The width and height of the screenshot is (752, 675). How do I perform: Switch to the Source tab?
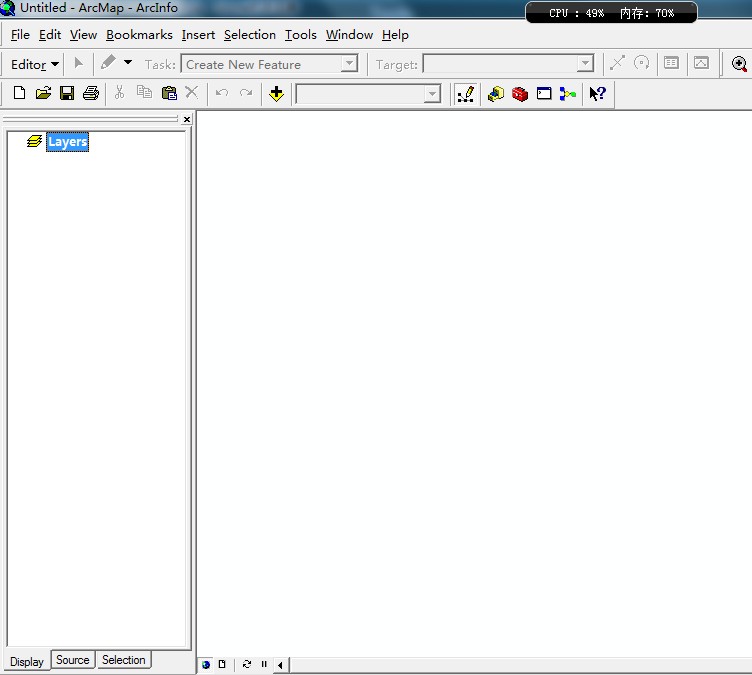72,660
